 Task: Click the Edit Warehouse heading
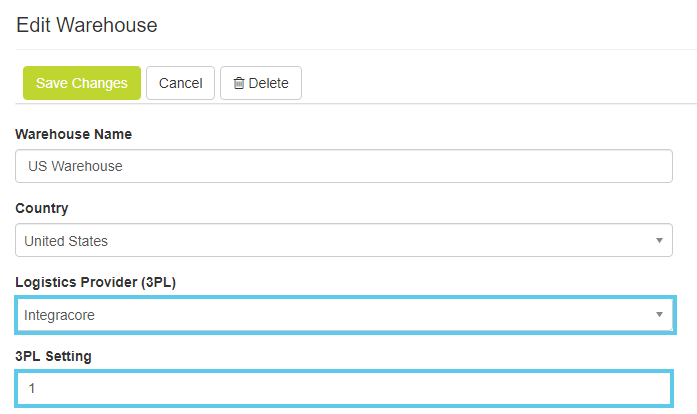pyautogui.click(x=87, y=25)
